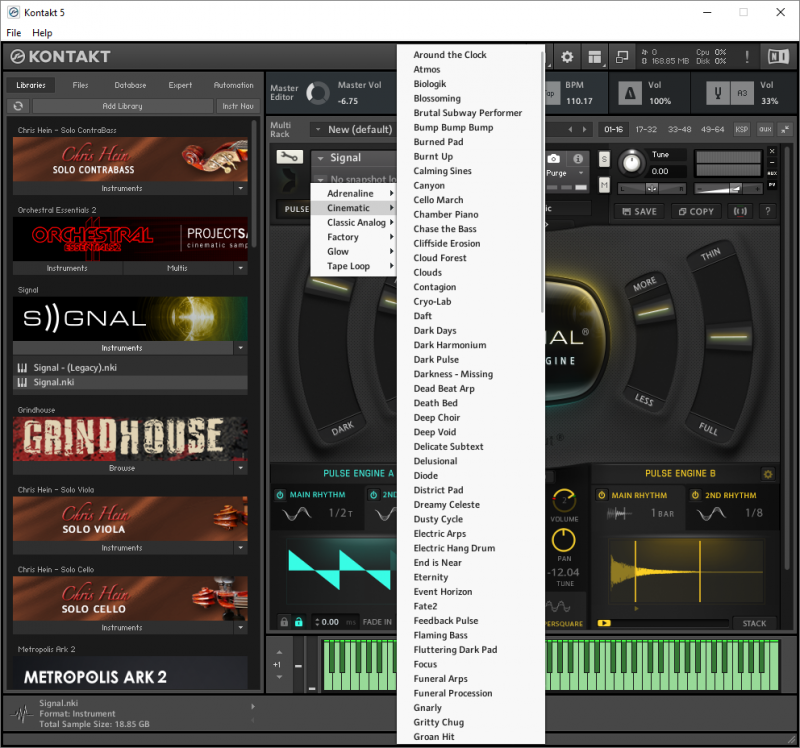Toggle the aux sends display on the instrument
800x748 pixels.
(771, 173)
